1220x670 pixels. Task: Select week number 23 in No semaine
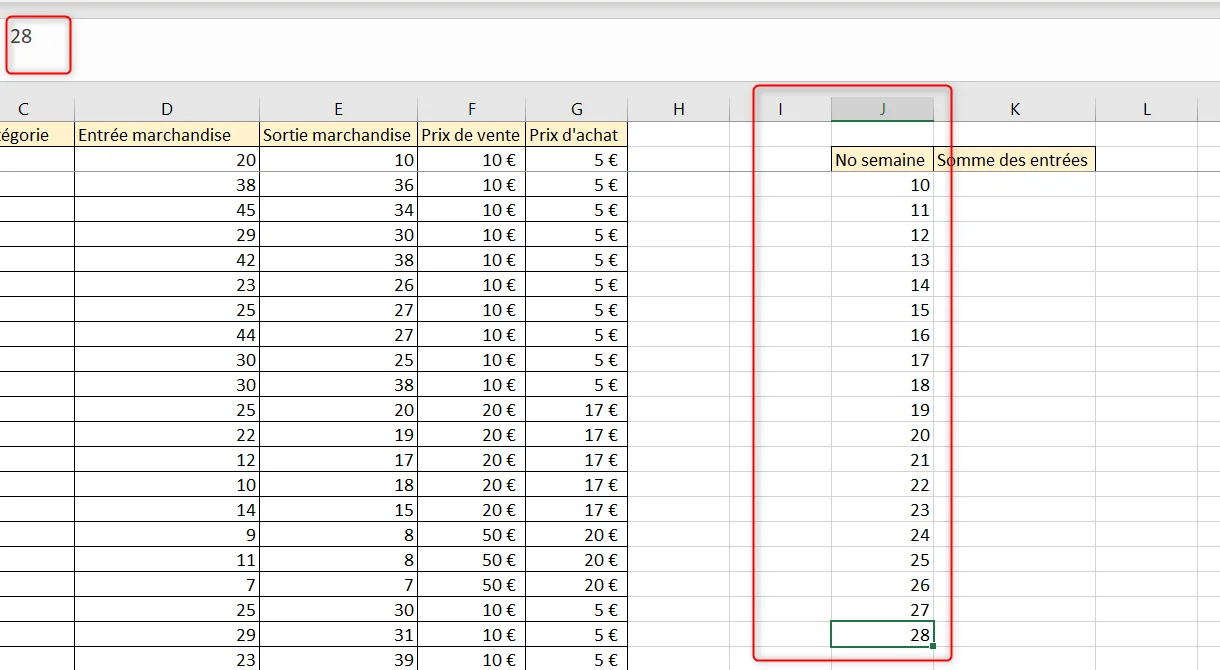pyautogui.click(x=882, y=510)
